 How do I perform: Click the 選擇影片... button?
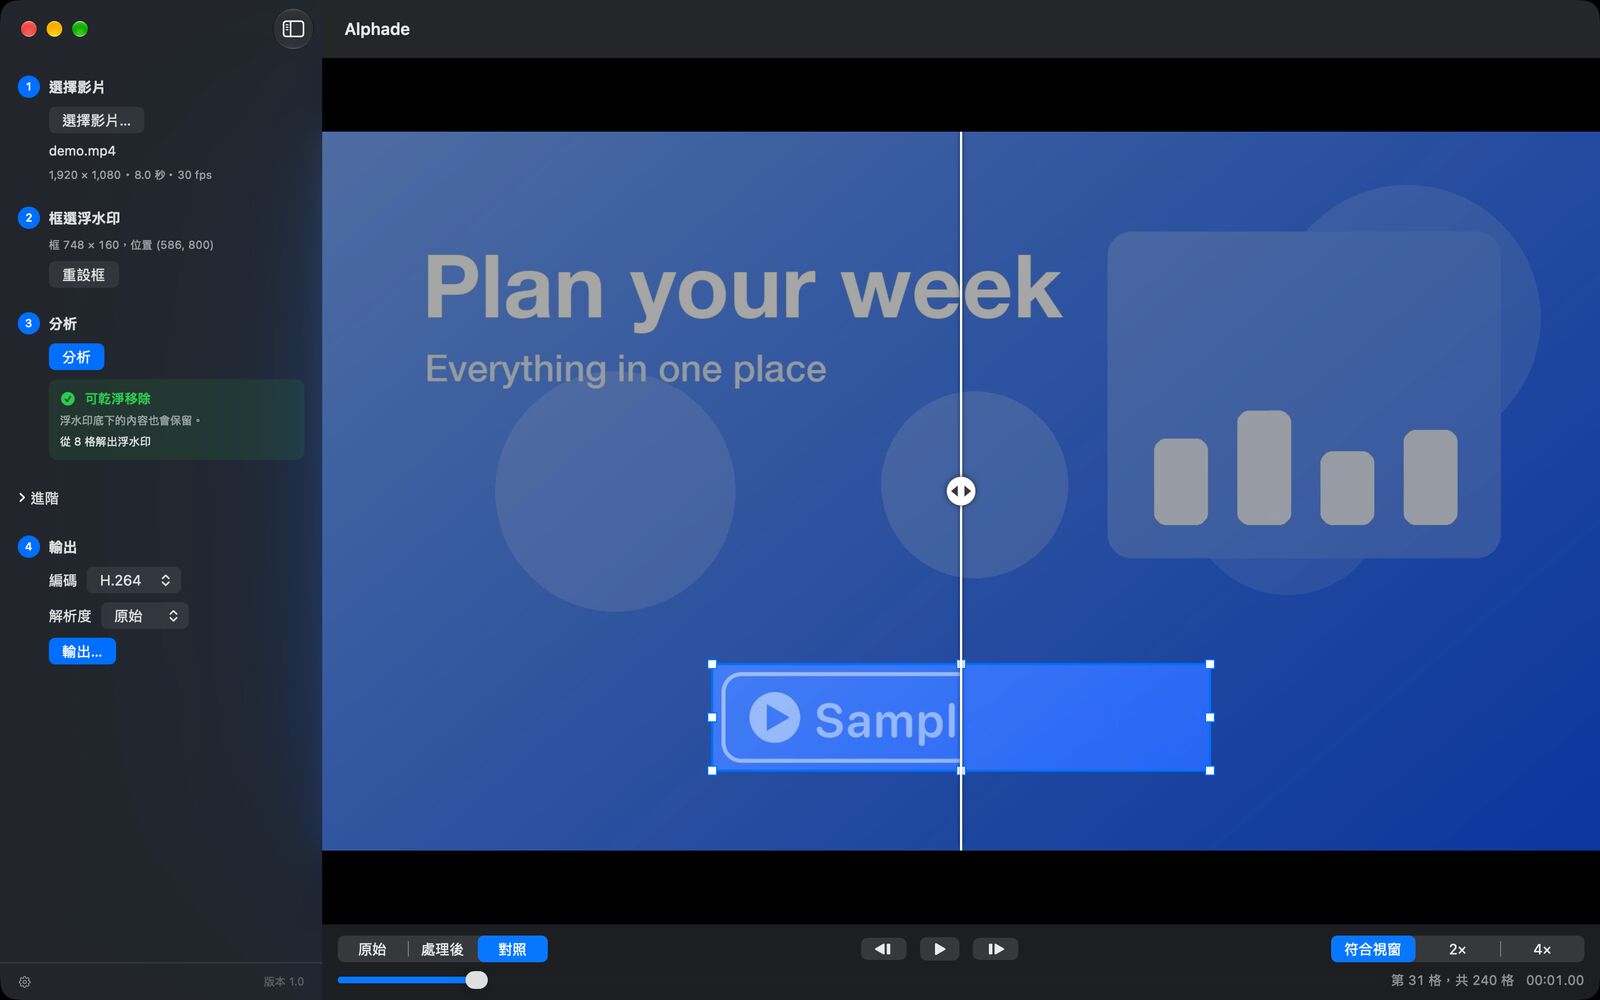click(x=96, y=120)
